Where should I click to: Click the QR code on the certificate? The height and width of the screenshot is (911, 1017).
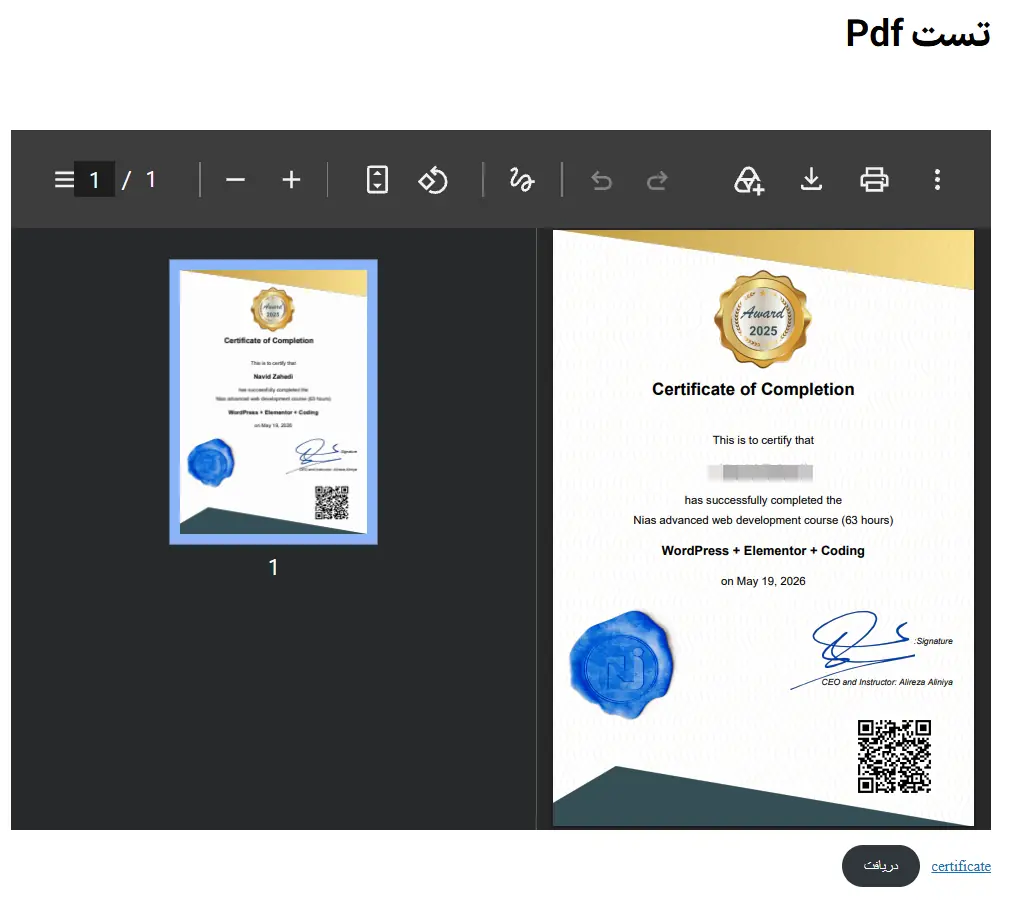[x=894, y=756]
